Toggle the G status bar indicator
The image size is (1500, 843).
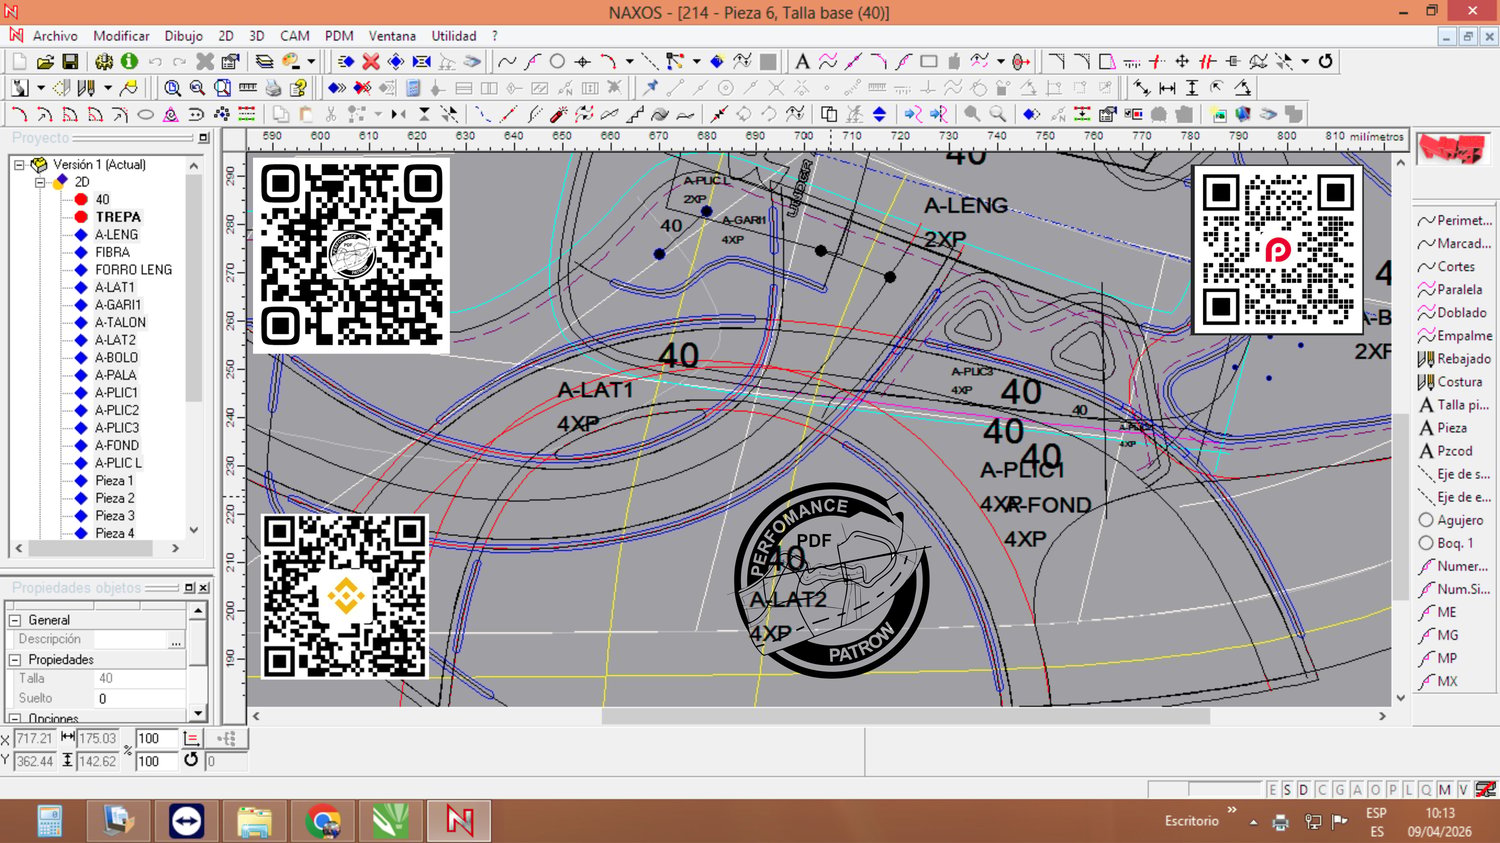[1340, 790]
